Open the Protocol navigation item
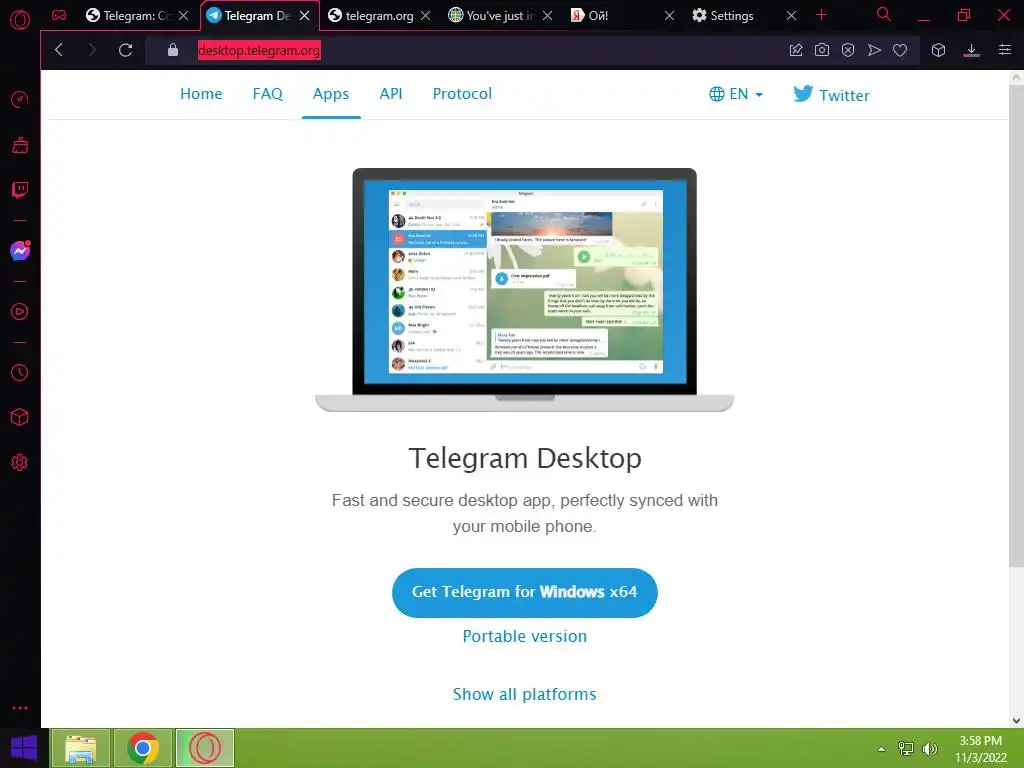 [462, 94]
